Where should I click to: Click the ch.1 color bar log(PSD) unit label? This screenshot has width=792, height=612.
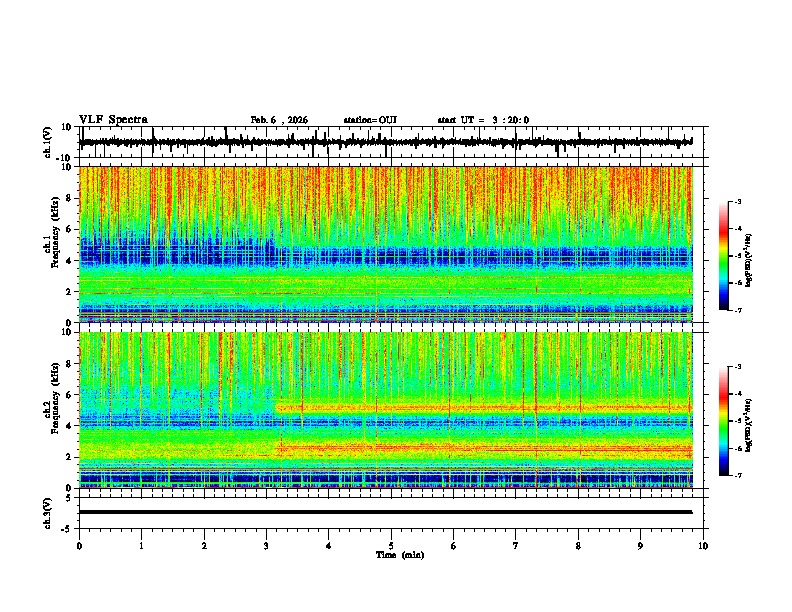[x=749, y=260]
